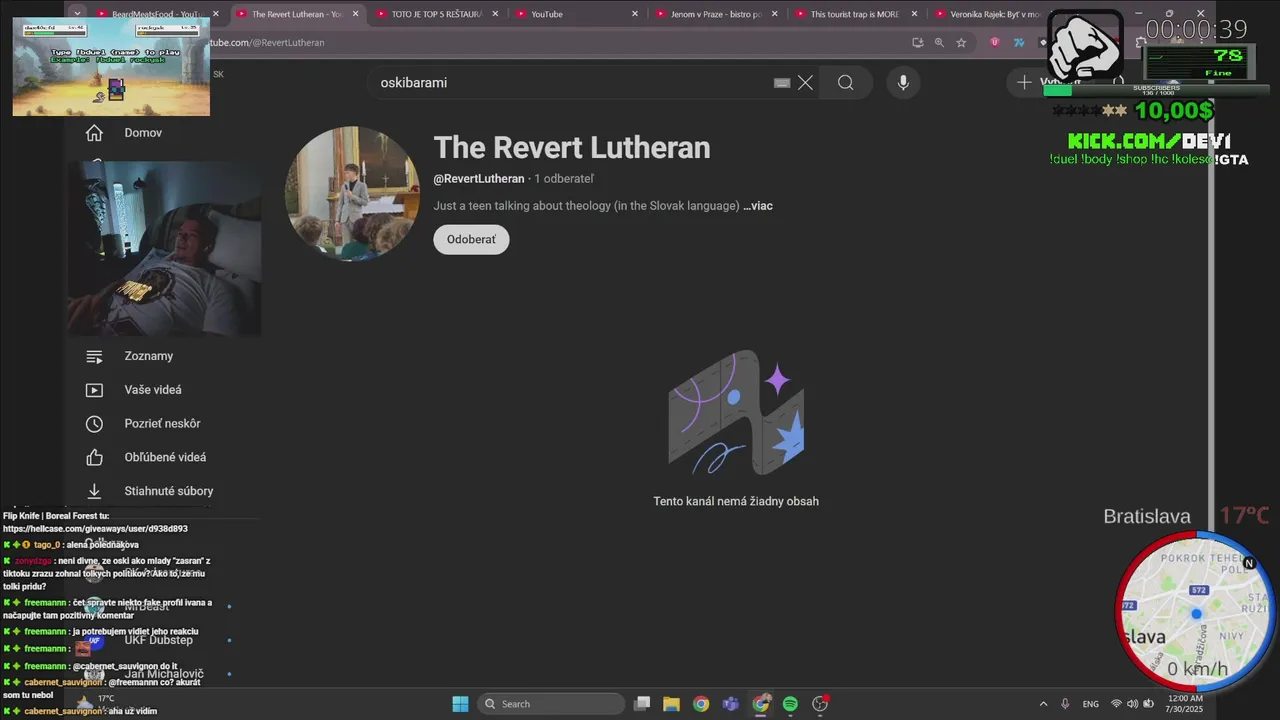The image size is (1280, 720).
Task: Click the install app icon in address bar
Action: (917, 43)
